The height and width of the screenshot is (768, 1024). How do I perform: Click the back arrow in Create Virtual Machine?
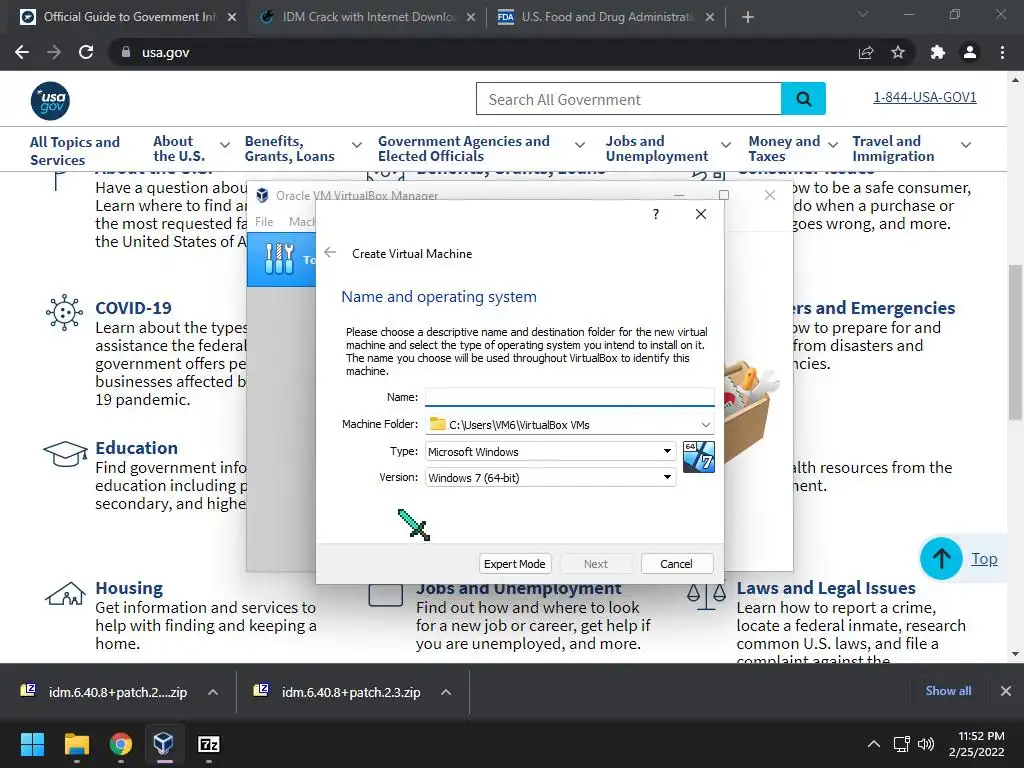(330, 253)
